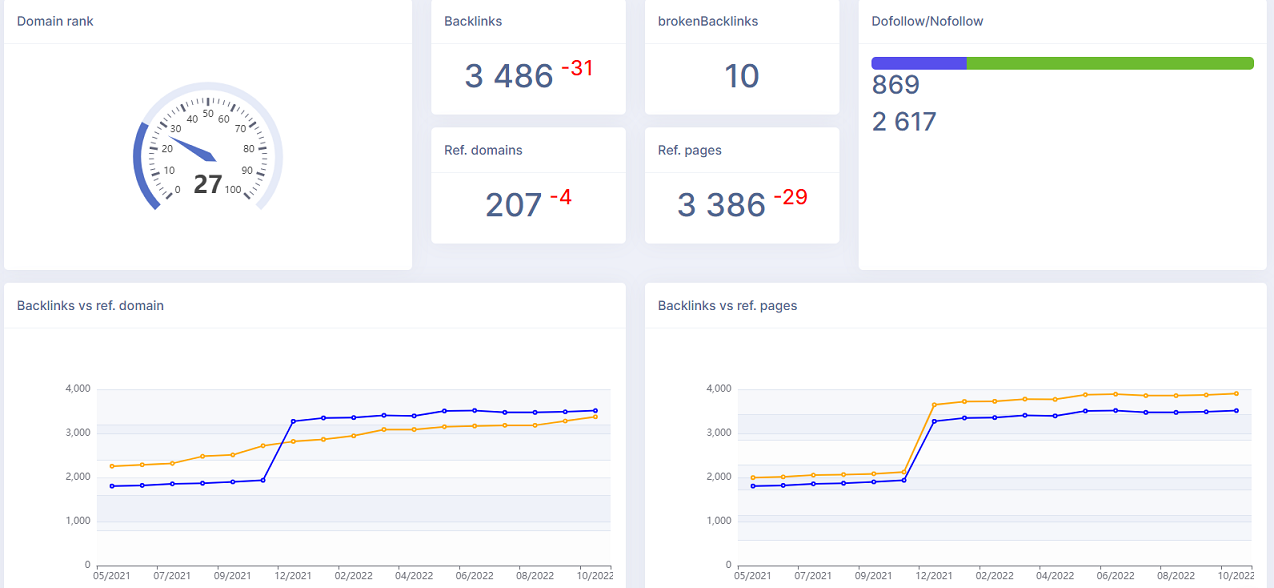Click 12/2021 date label in ref. domain chart

point(293,576)
